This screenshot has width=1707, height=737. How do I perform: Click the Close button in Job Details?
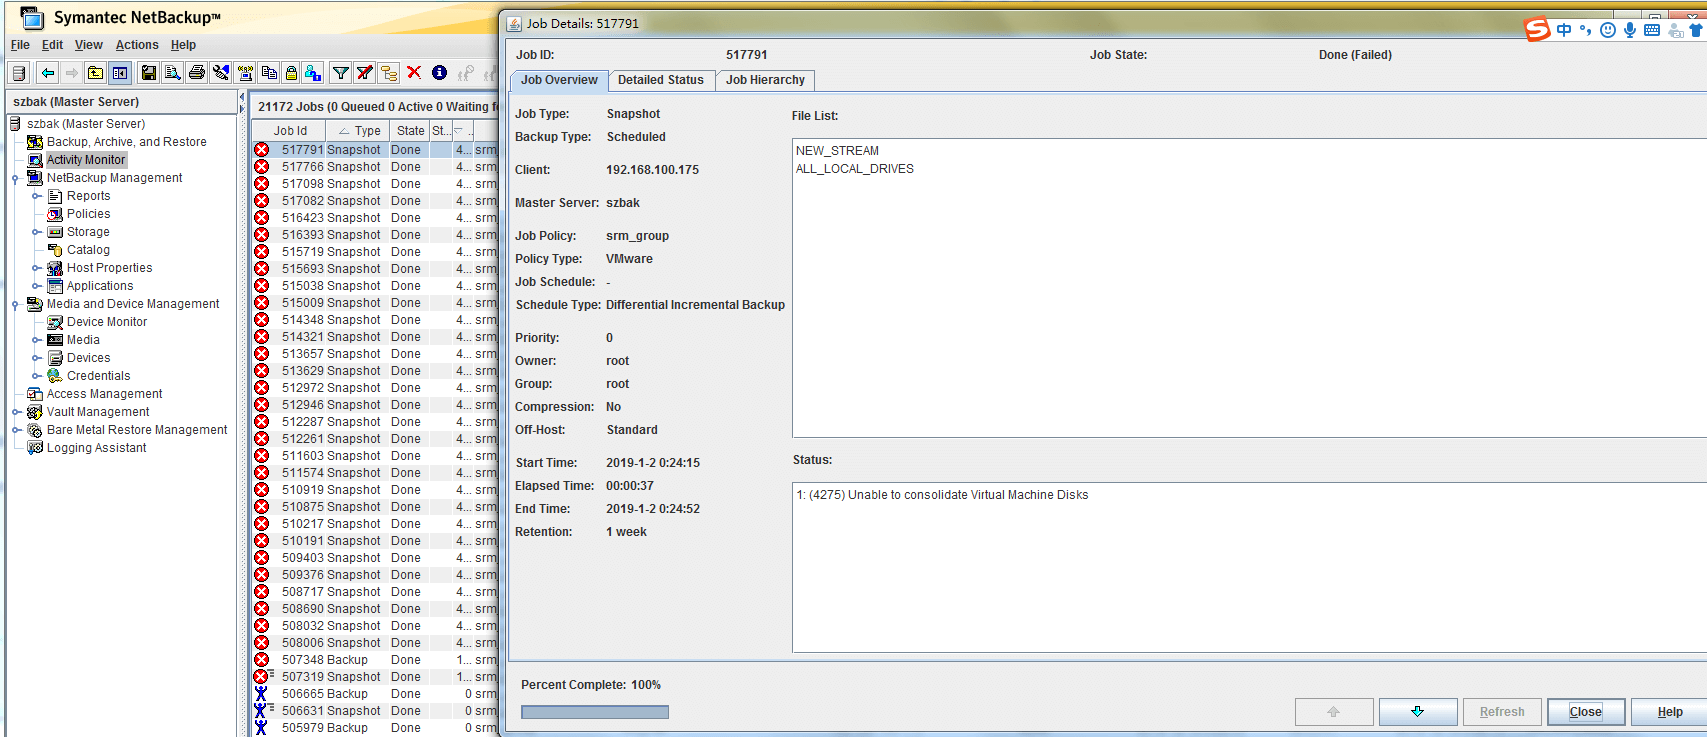point(1586,712)
